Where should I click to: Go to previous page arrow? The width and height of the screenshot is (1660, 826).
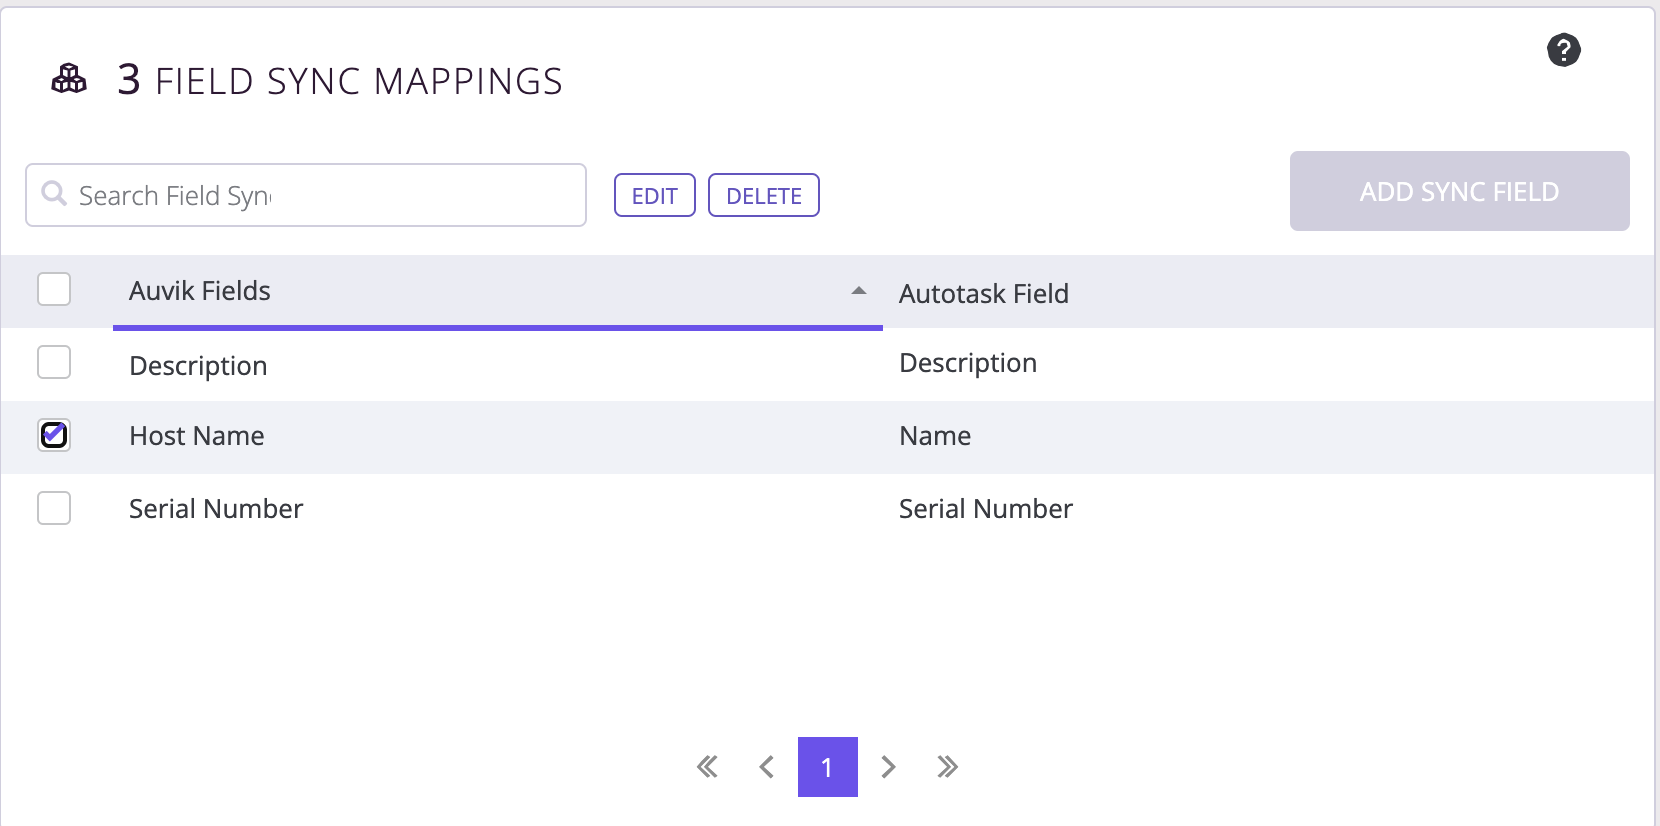[767, 767]
